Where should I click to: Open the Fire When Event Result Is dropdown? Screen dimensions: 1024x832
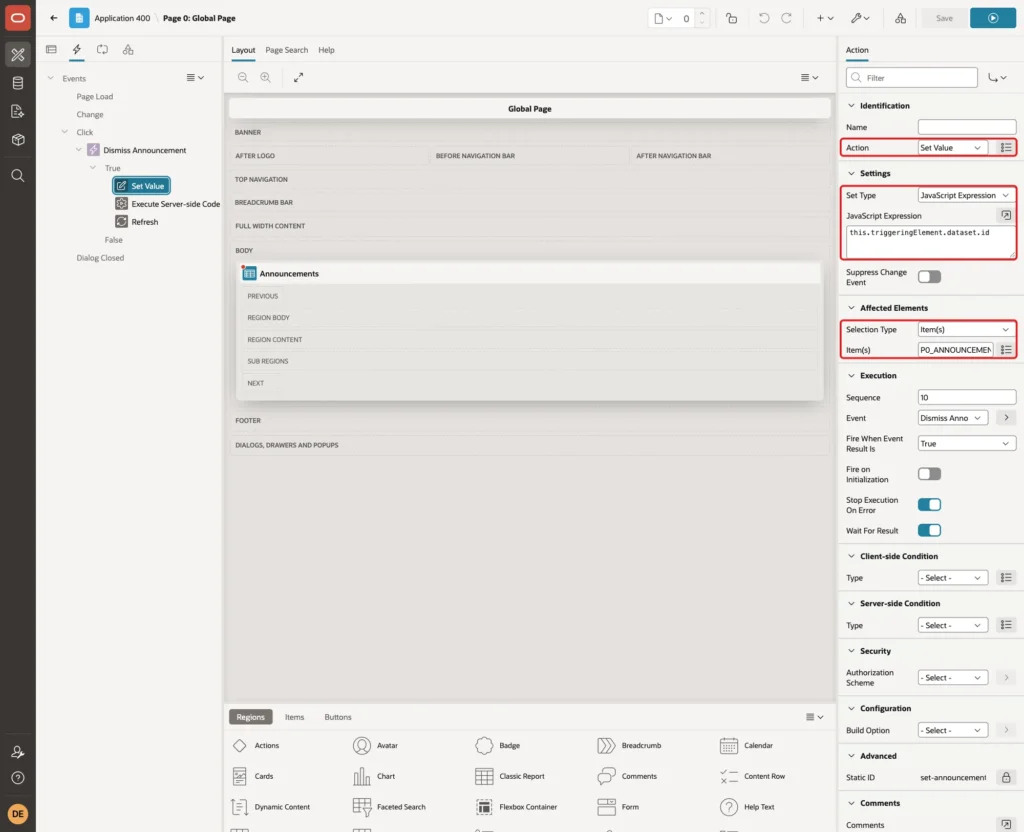[967, 443]
